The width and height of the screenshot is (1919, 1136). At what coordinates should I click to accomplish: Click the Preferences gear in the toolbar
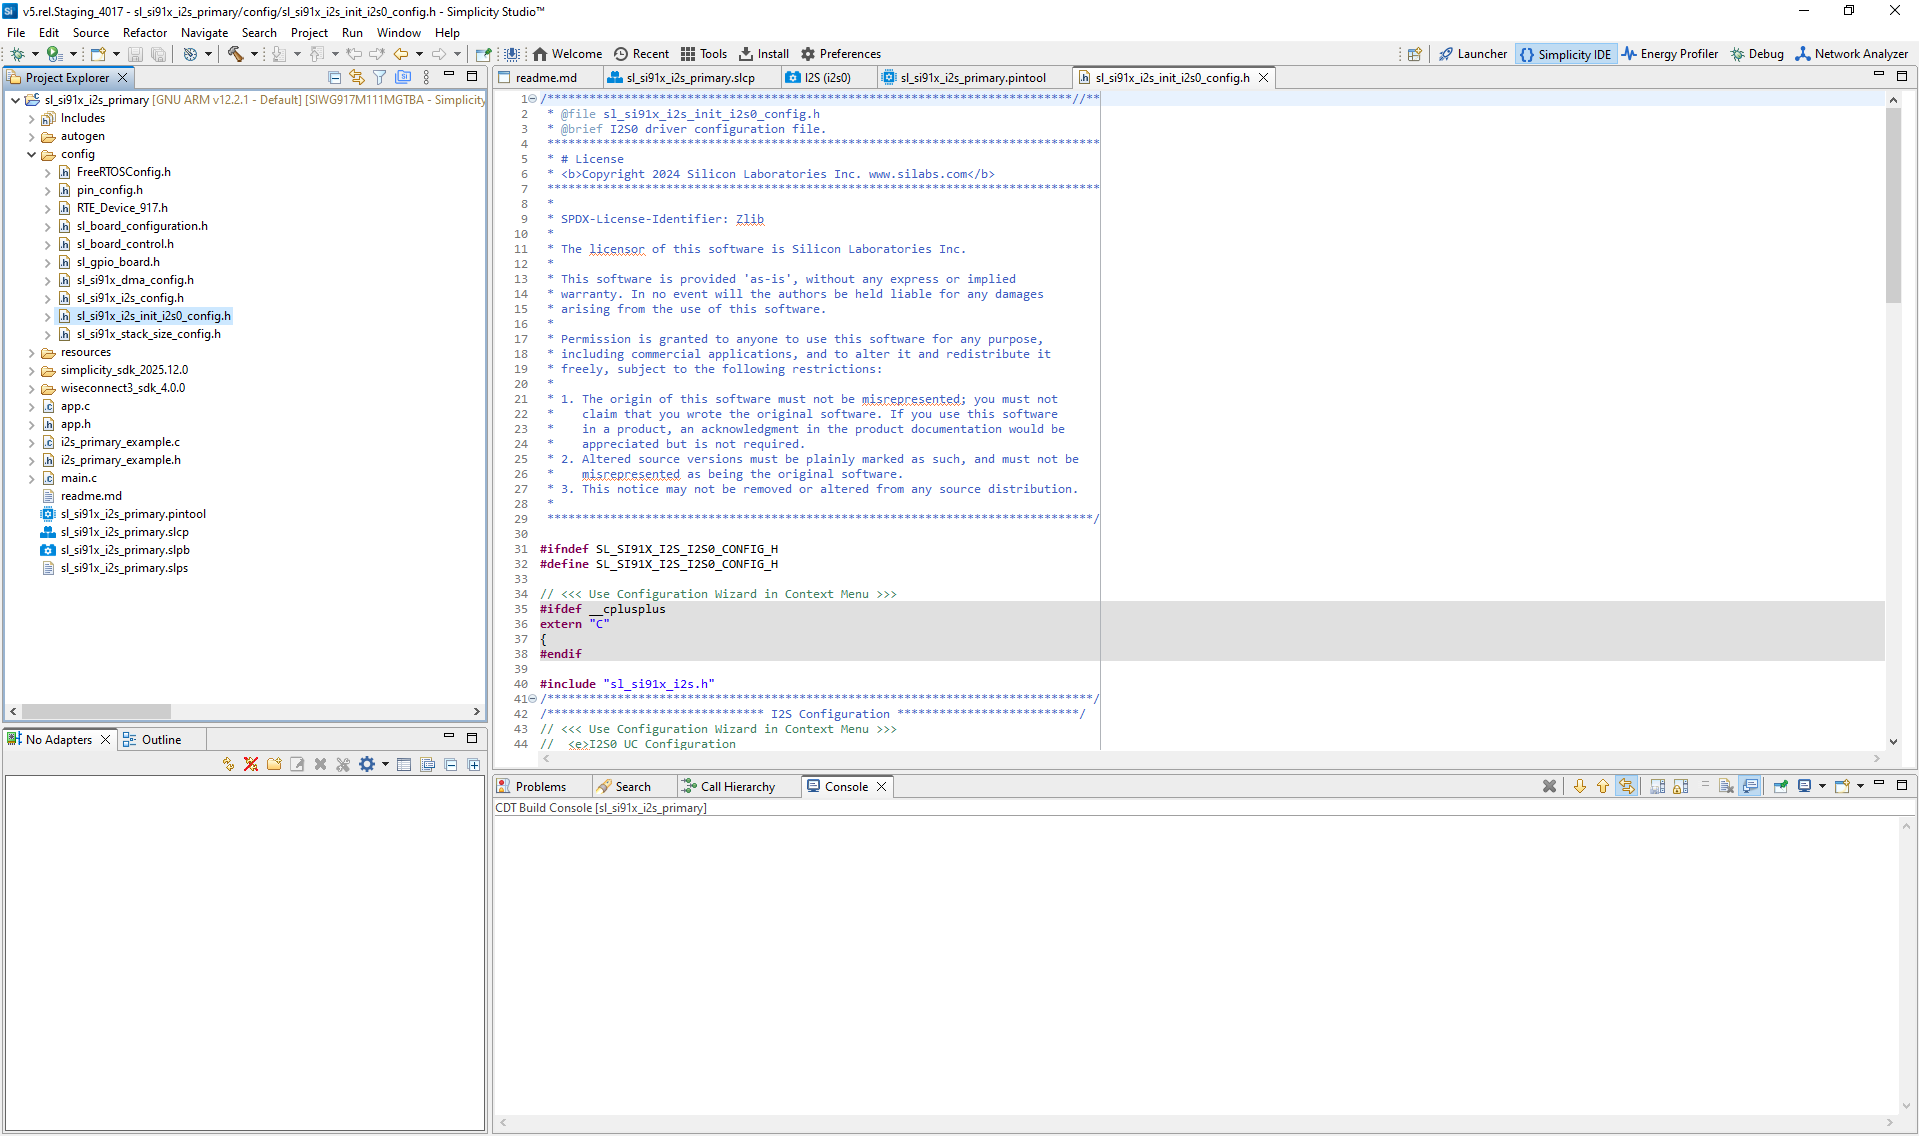809,54
